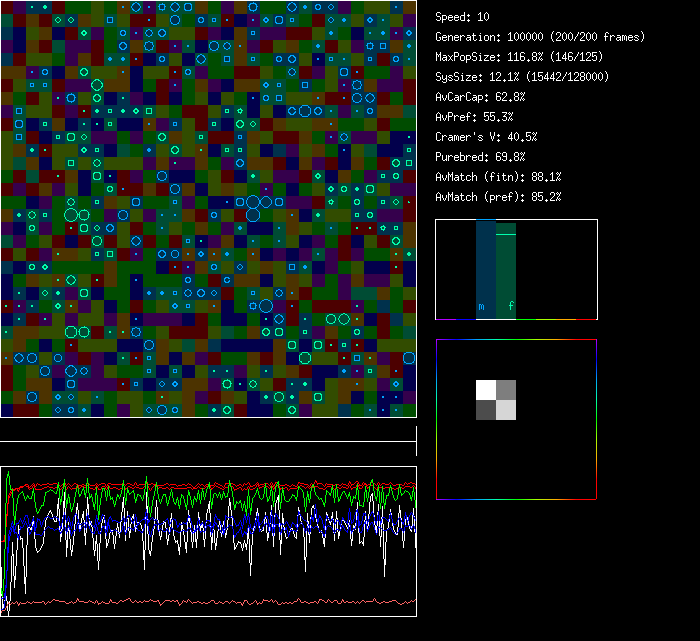Image resolution: width=700 pixels, height=641 pixels.
Task: Click the center of the simulation grid
Action: pyautogui.click(x=208, y=208)
